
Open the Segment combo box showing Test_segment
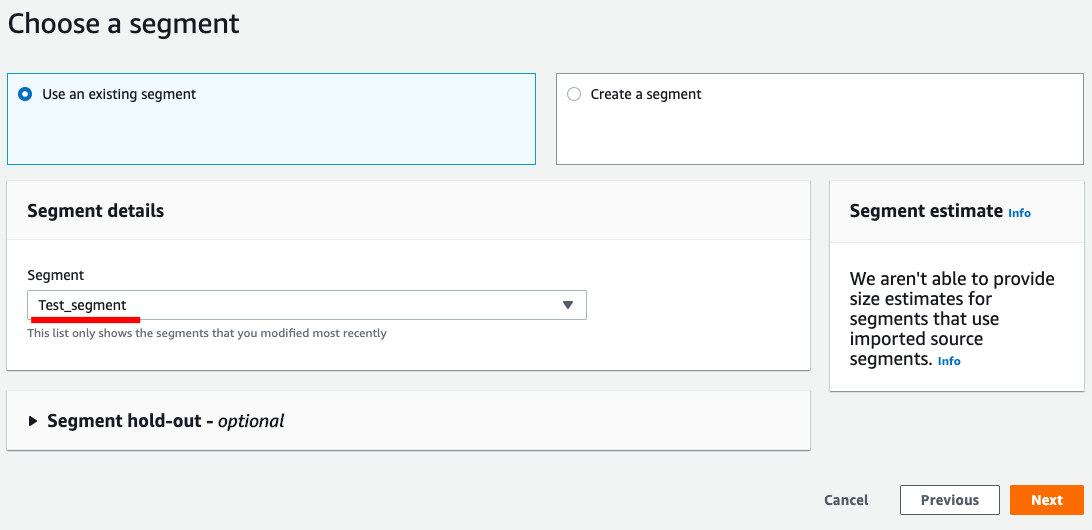pyautogui.click(x=306, y=305)
